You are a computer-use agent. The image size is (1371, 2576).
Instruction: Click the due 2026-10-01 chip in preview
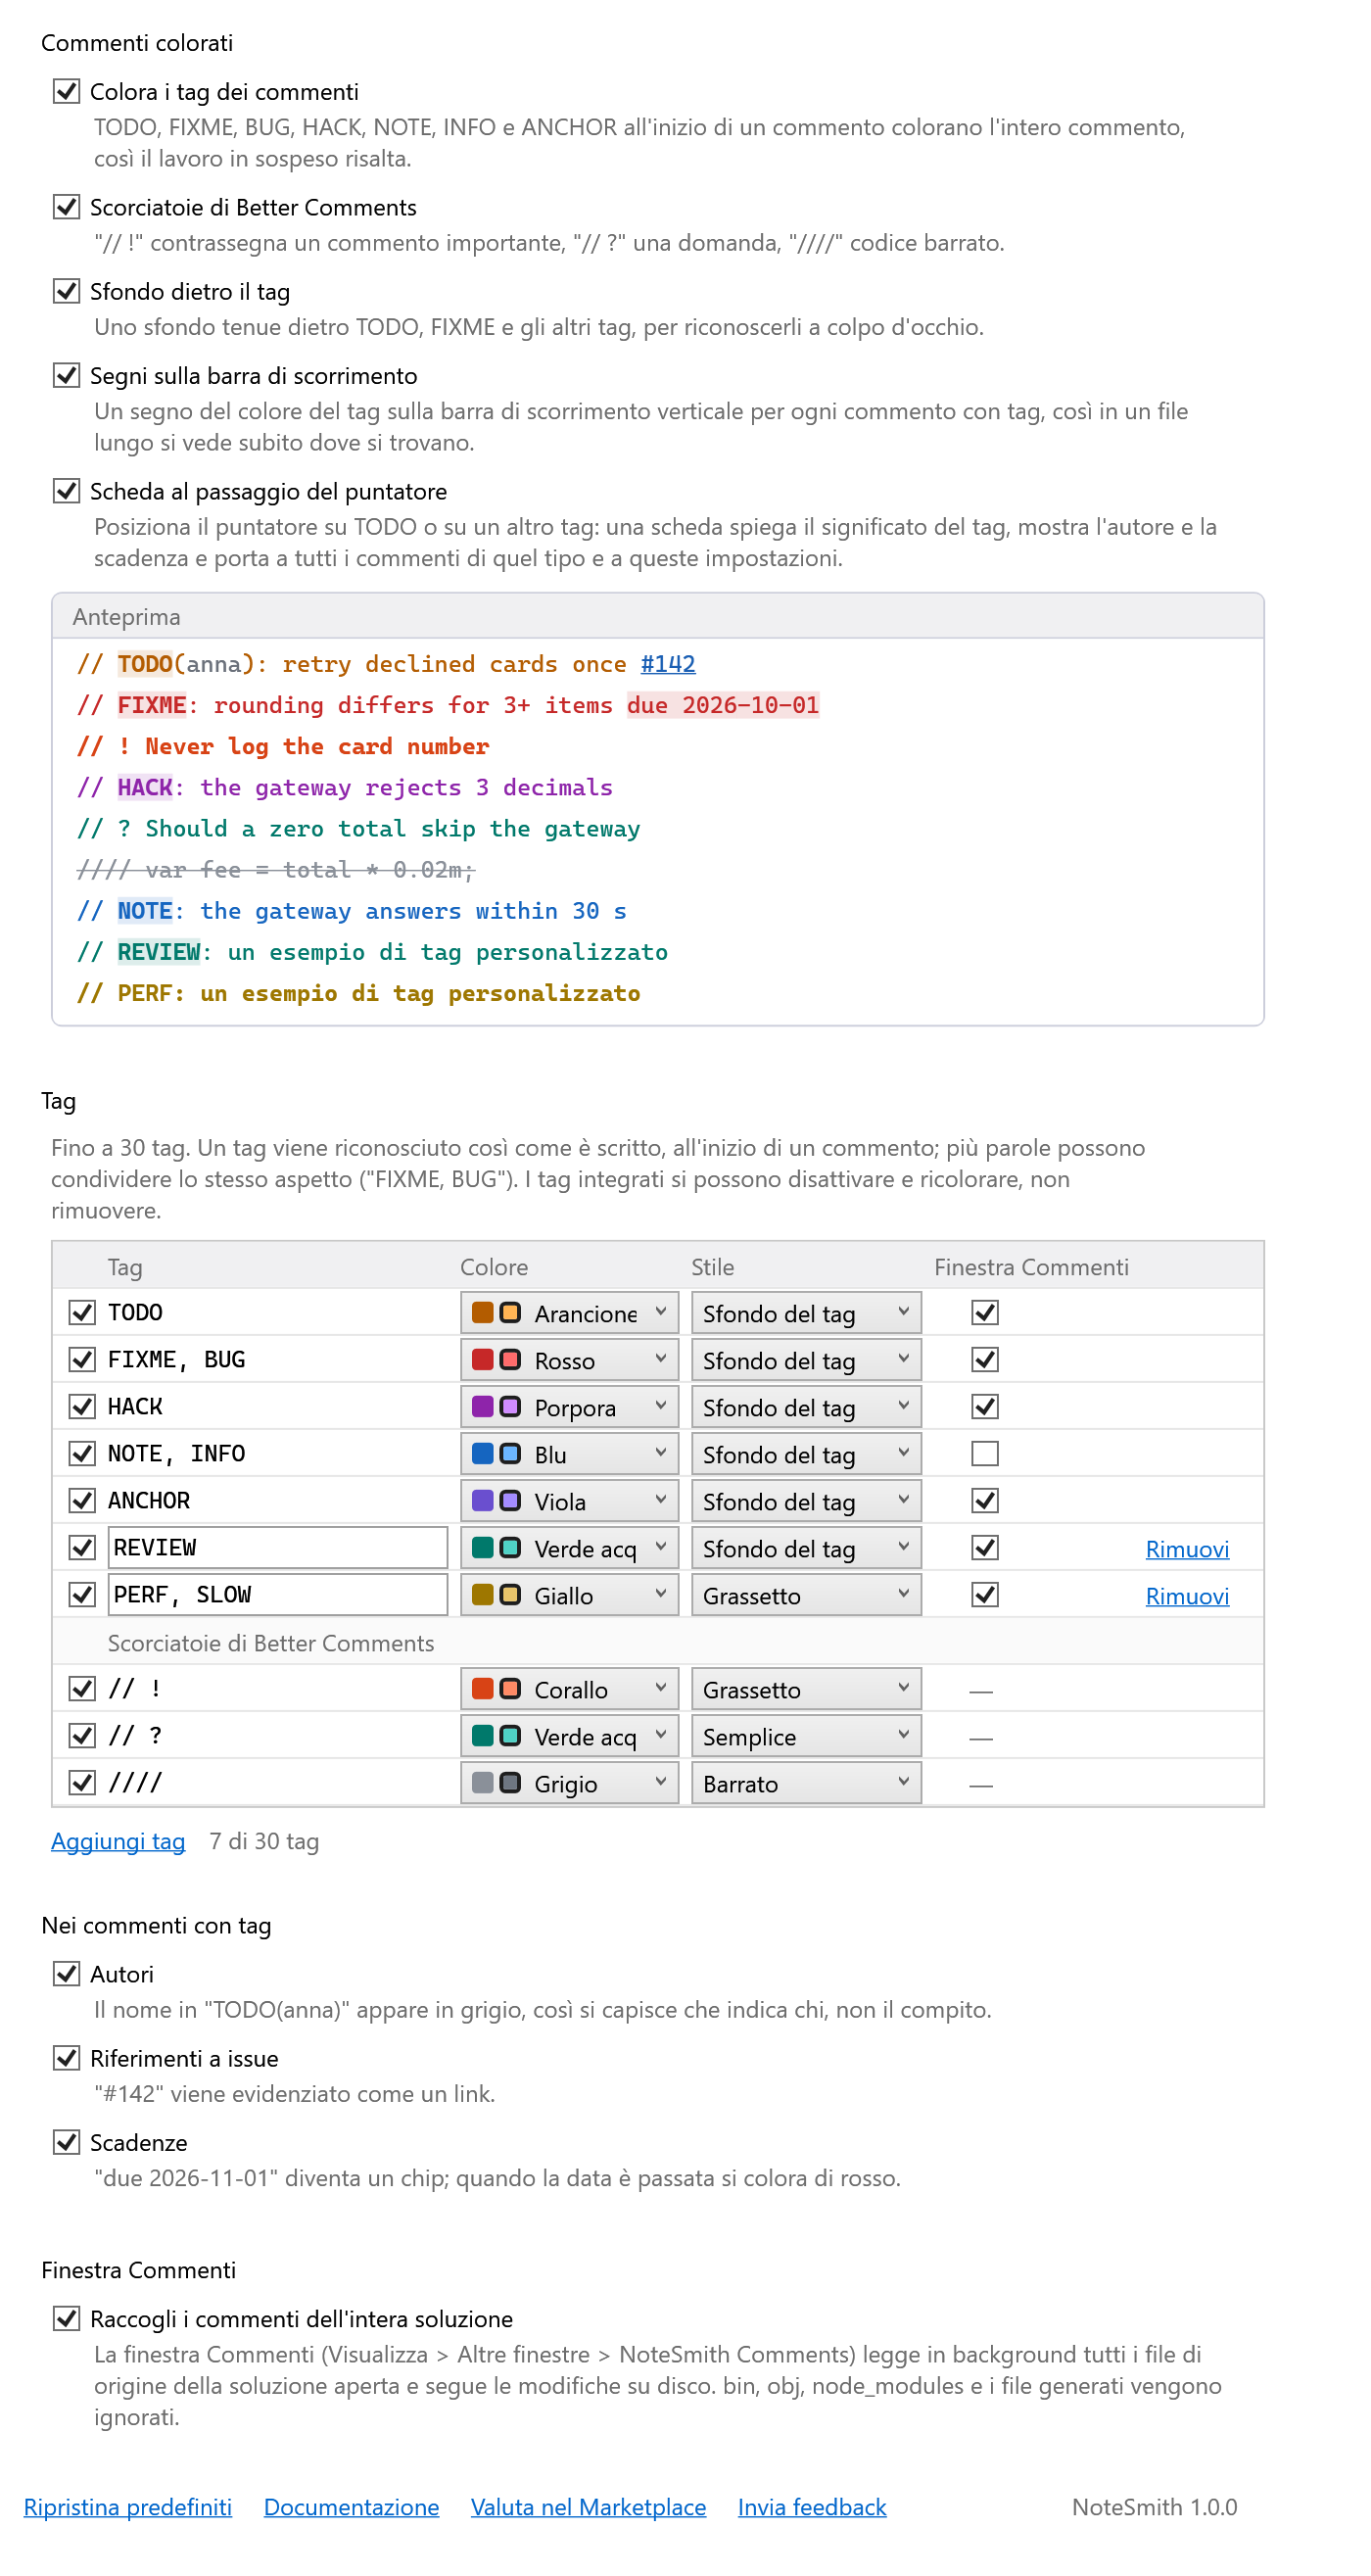coord(723,705)
